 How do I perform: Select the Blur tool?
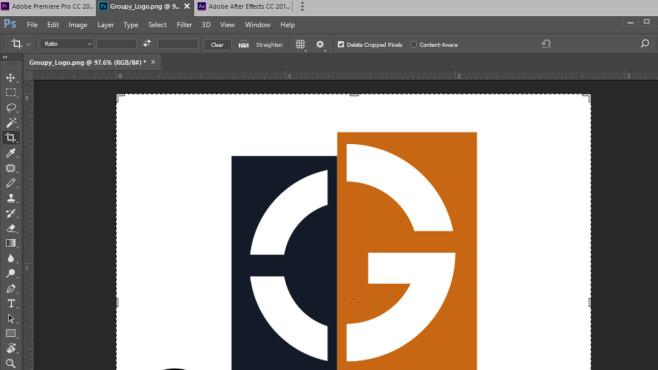coord(10,259)
